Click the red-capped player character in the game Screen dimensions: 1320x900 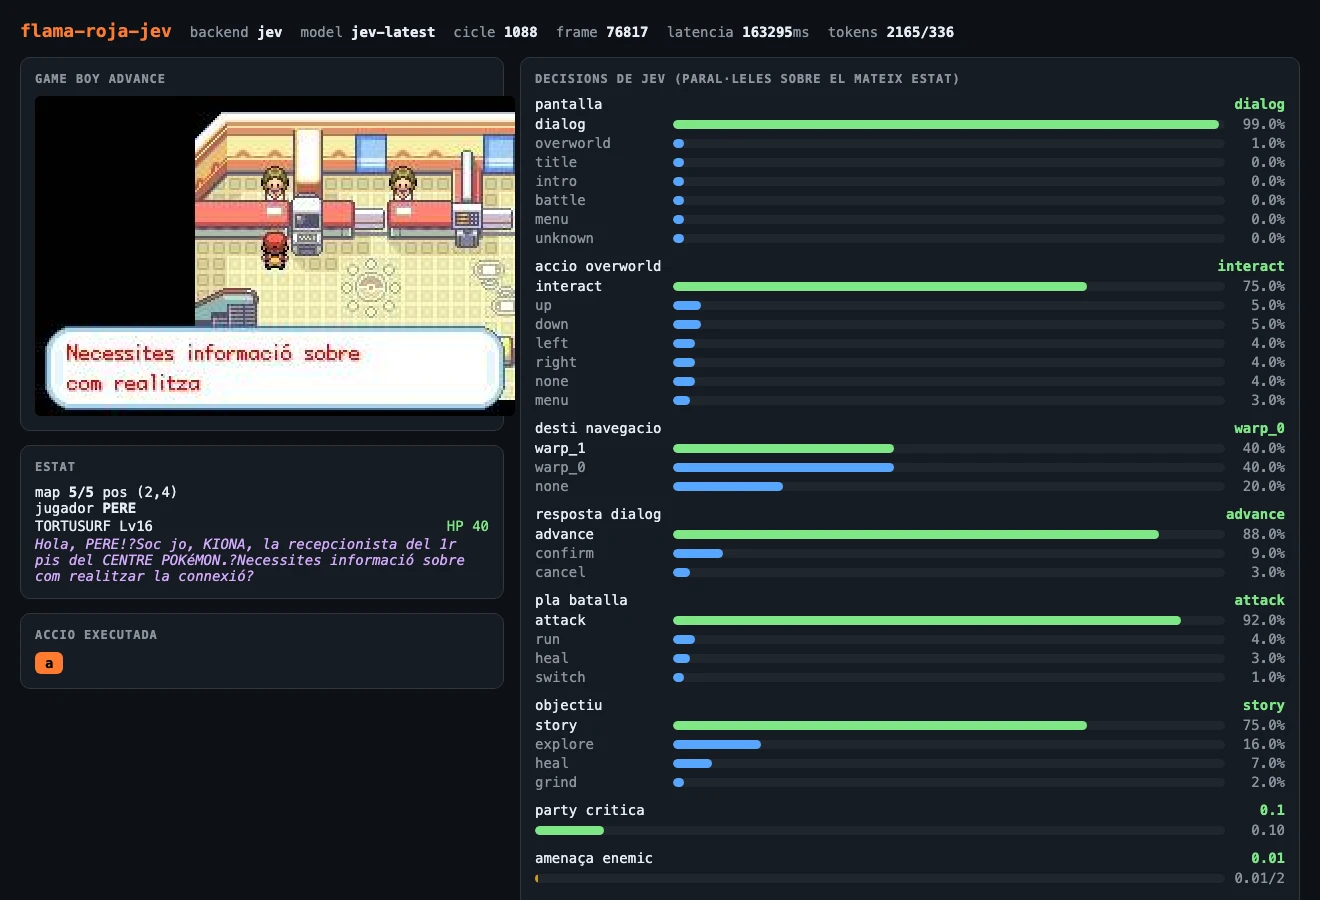(274, 250)
